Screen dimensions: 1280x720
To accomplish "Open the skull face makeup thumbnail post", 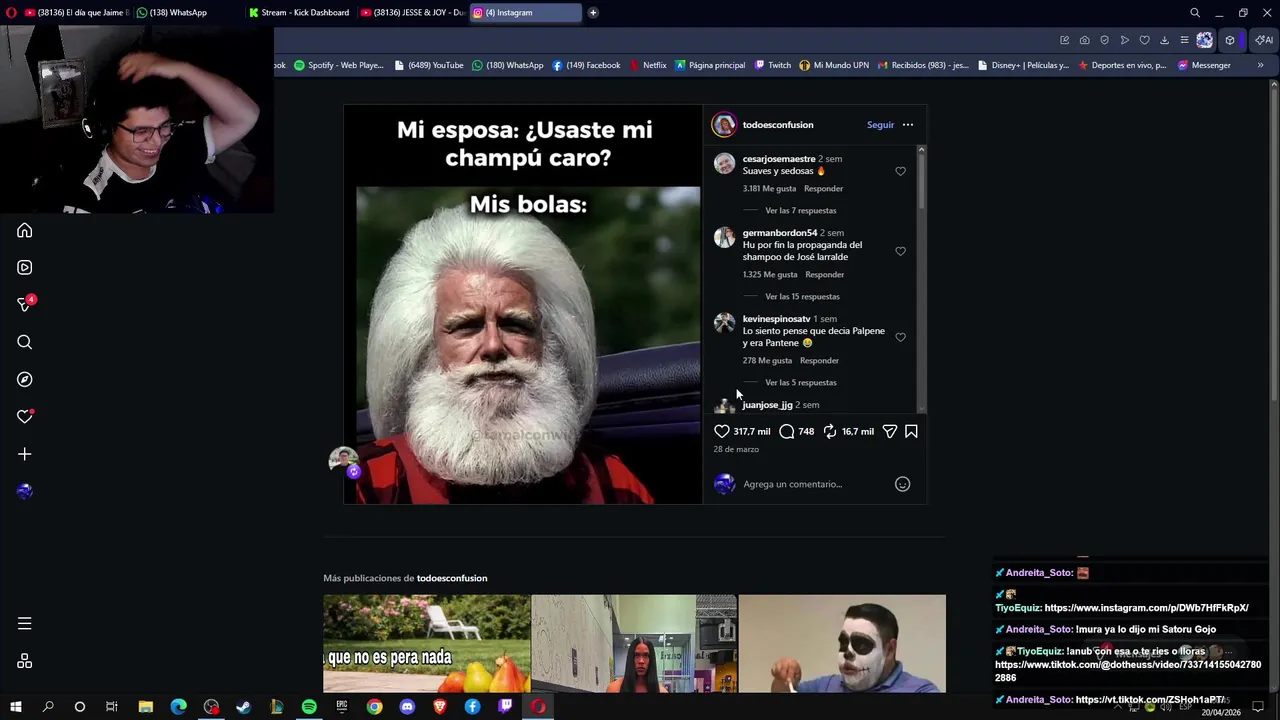I will (x=842, y=643).
